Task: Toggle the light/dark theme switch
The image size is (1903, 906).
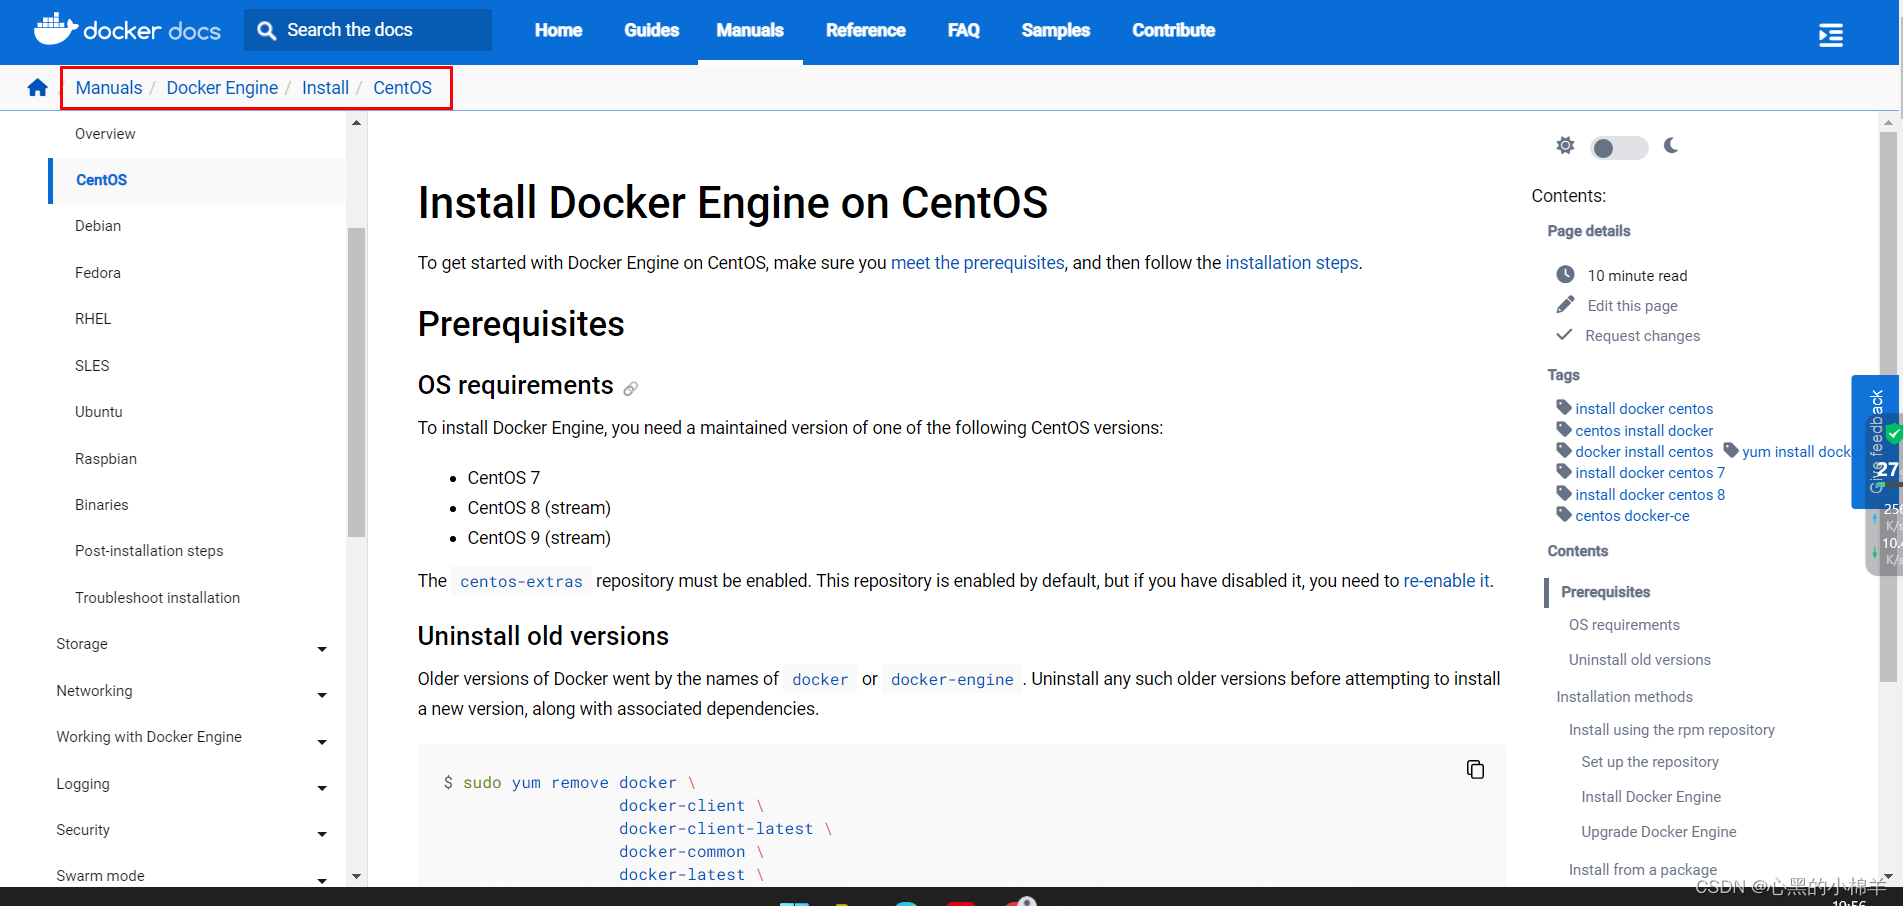Action: point(1619,148)
